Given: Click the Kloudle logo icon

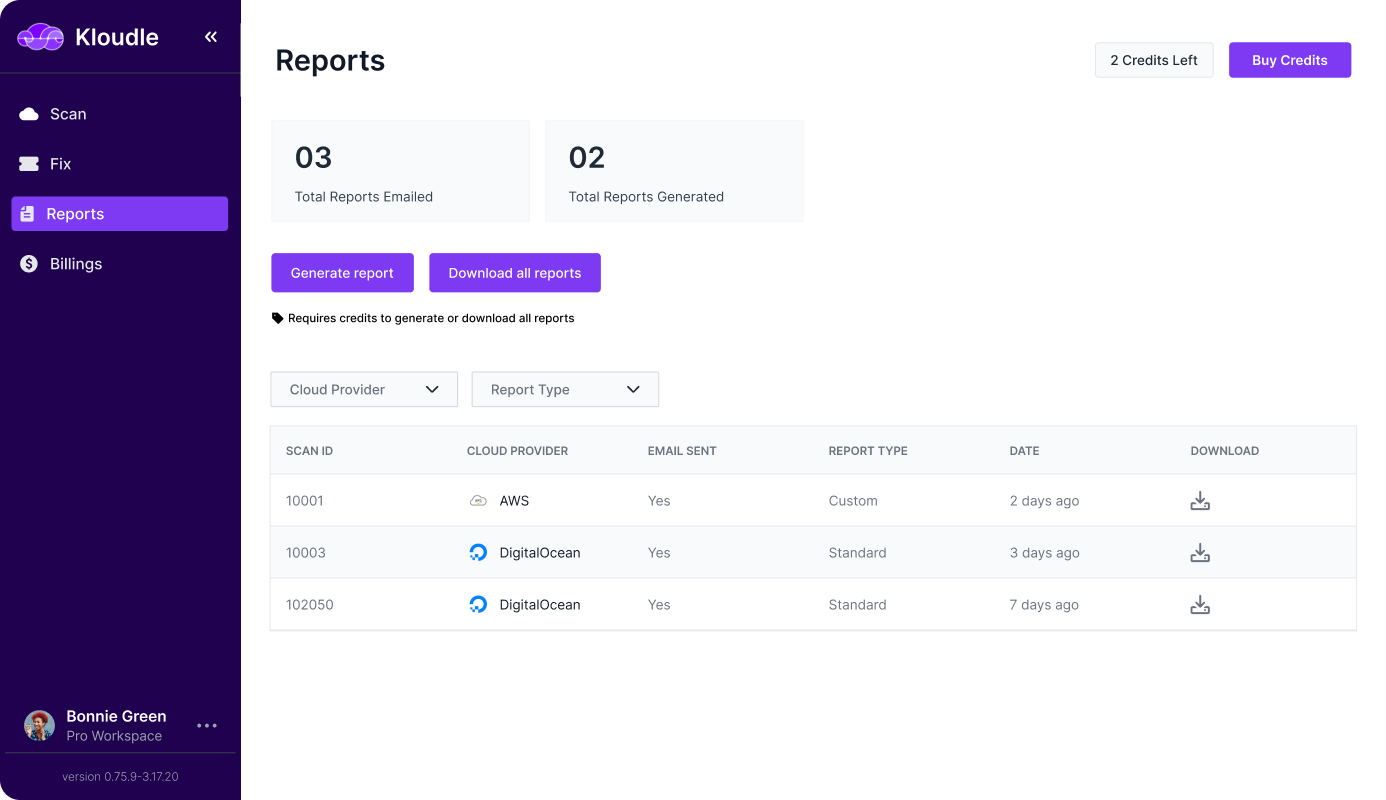Looking at the screenshot, I should 40,37.
